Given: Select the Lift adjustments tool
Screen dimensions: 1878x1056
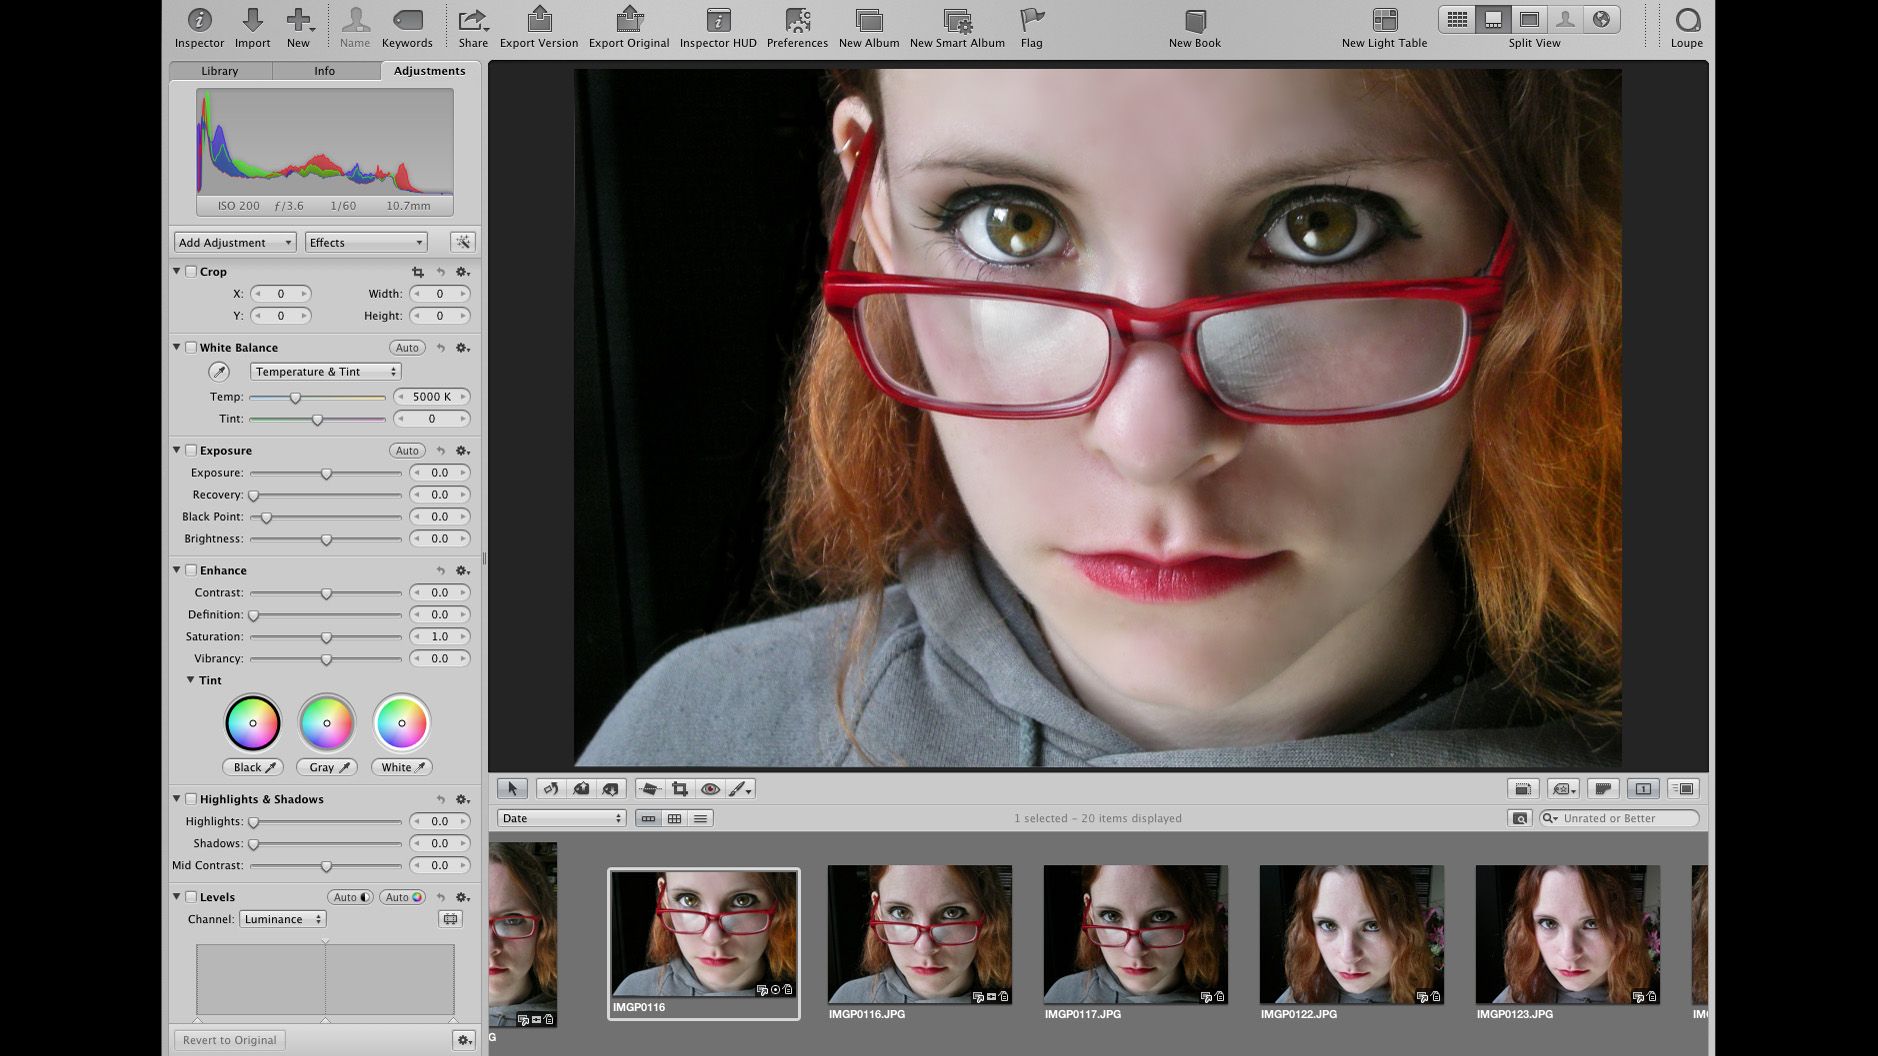Looking at the screenshot, I should (581, 789).
